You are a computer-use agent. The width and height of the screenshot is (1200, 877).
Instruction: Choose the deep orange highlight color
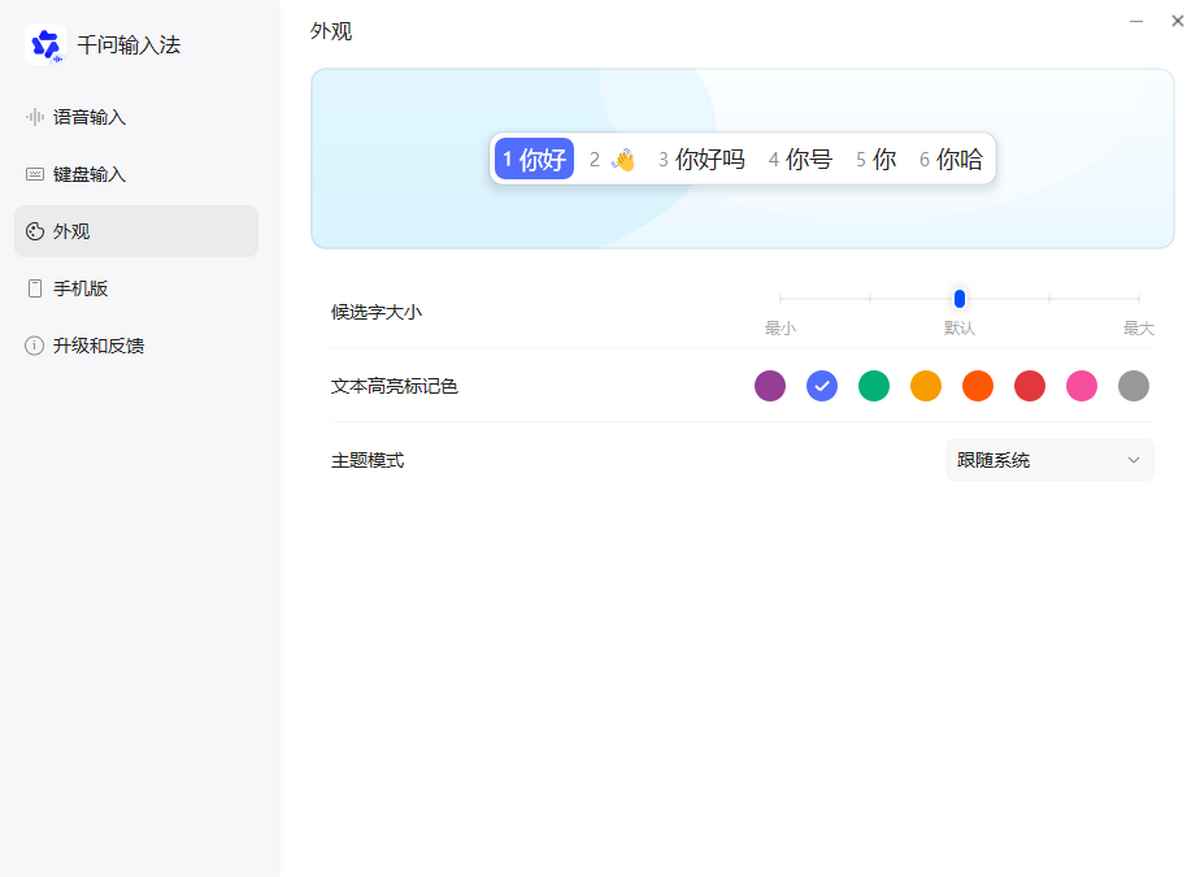point(978,385)
